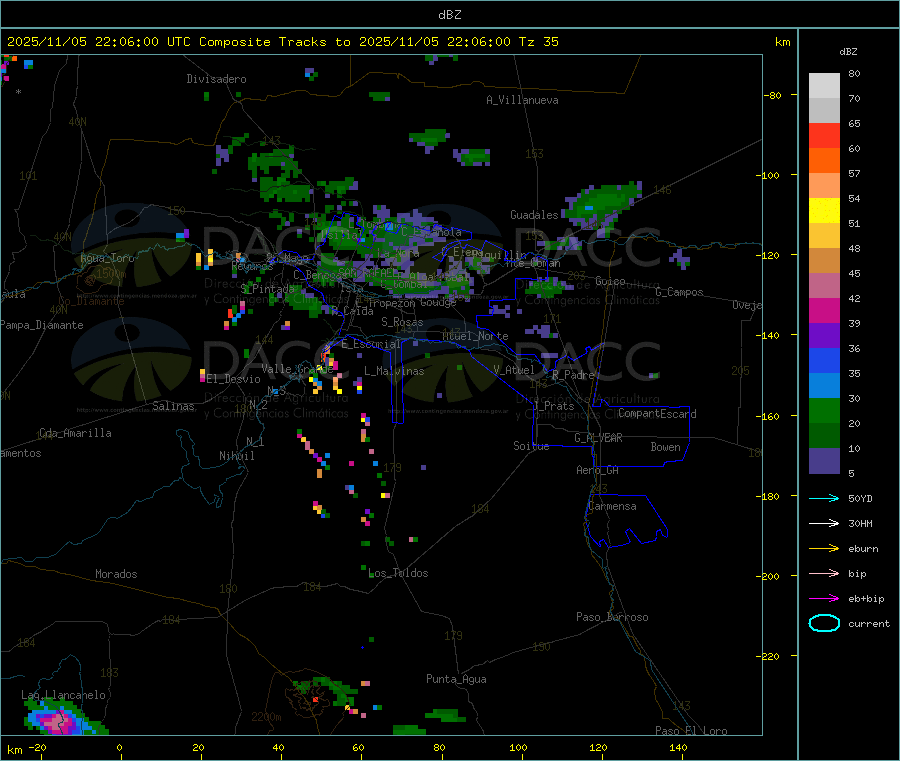Click the 'Tz 35' threshold label
This screenshot has width=900, height=761.
[538, 42]
